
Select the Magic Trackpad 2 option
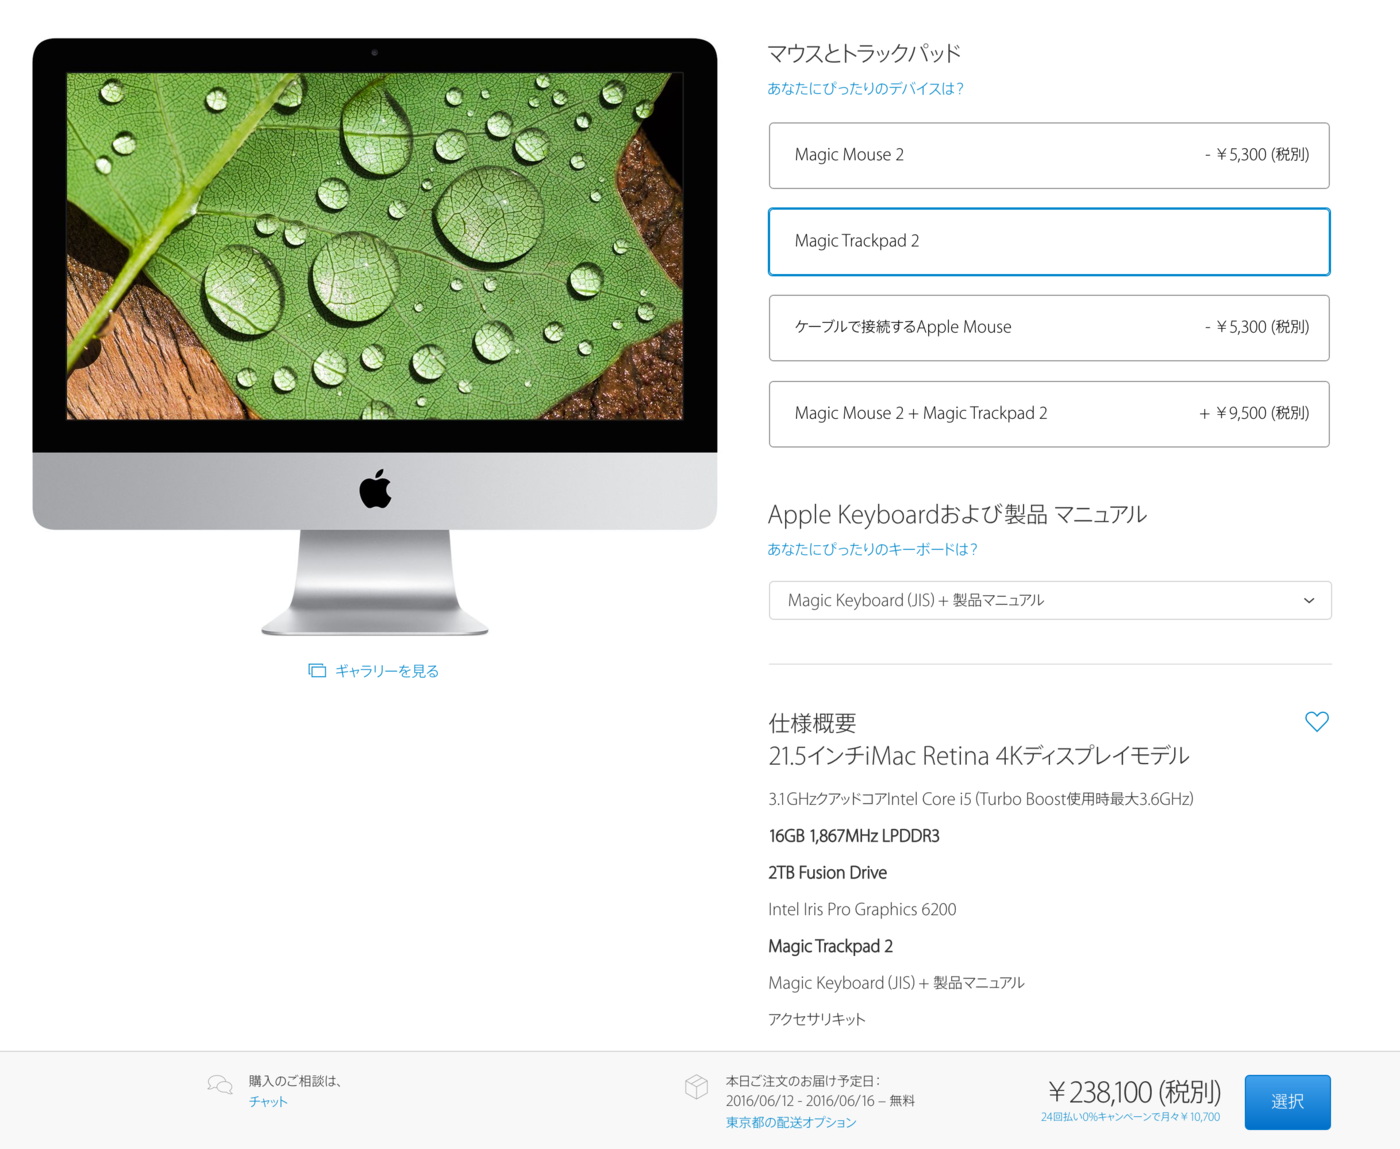click(x=1049, y=241)
